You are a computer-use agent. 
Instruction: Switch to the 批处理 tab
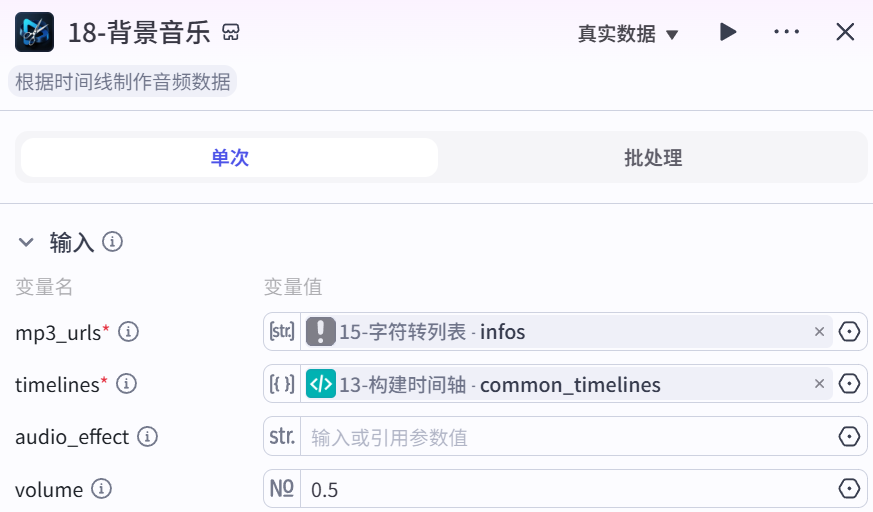click(x=653, y=157)
